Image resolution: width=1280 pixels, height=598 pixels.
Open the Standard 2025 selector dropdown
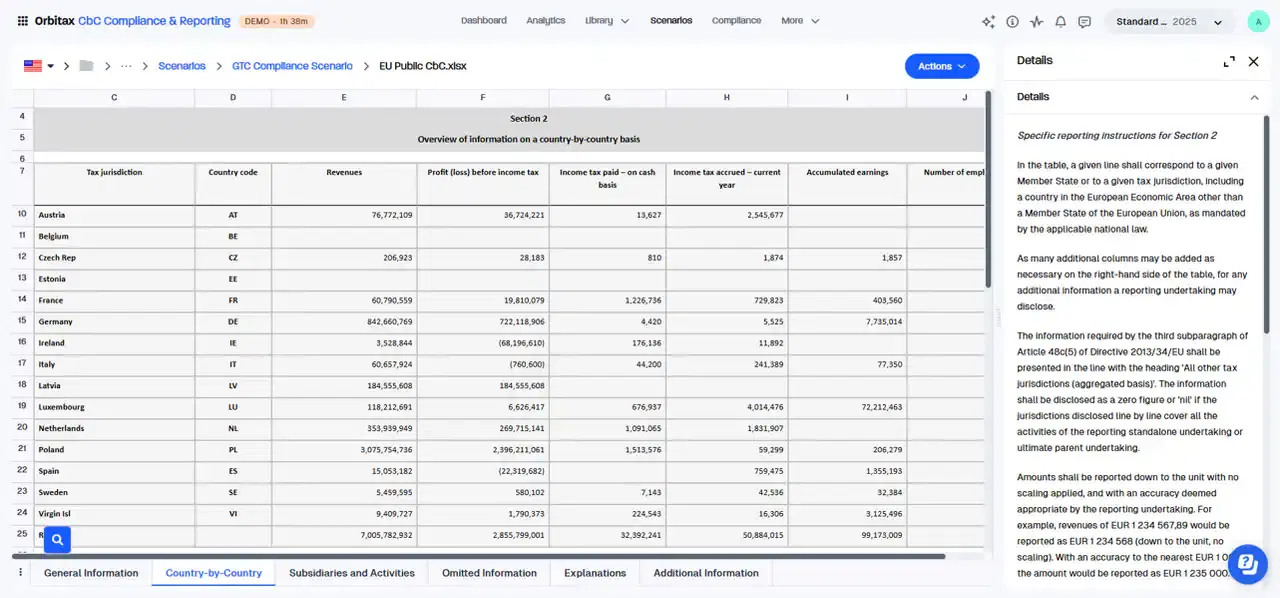pos(1169,22)
